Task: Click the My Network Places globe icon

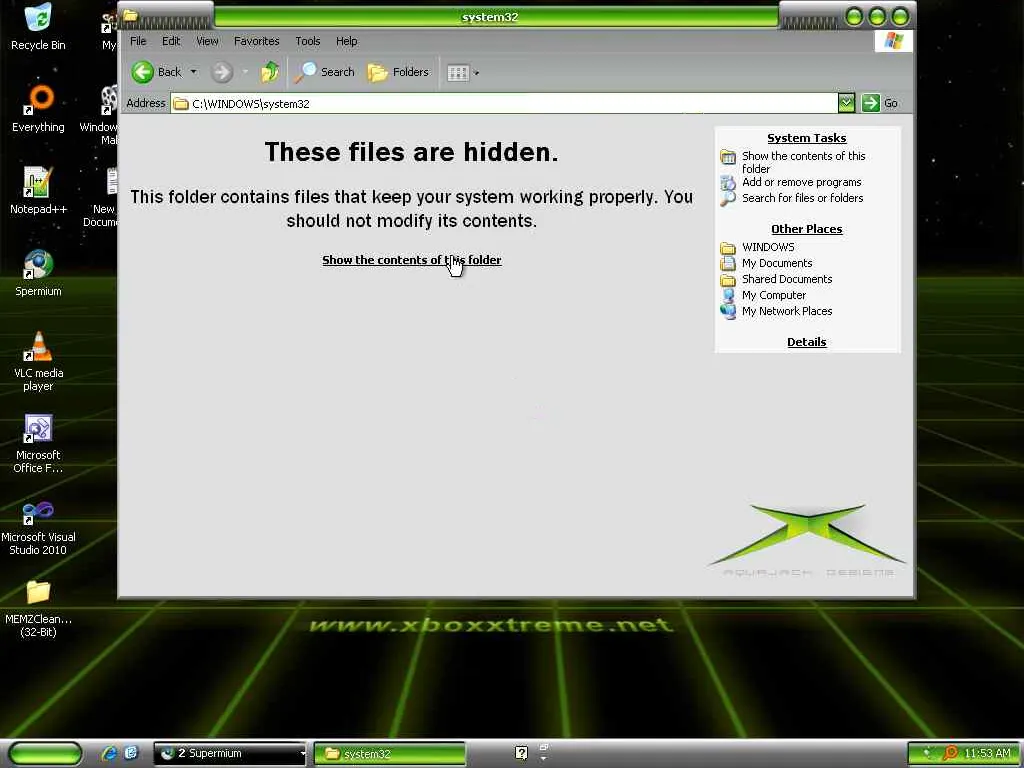Action: [x=728, y=312]
